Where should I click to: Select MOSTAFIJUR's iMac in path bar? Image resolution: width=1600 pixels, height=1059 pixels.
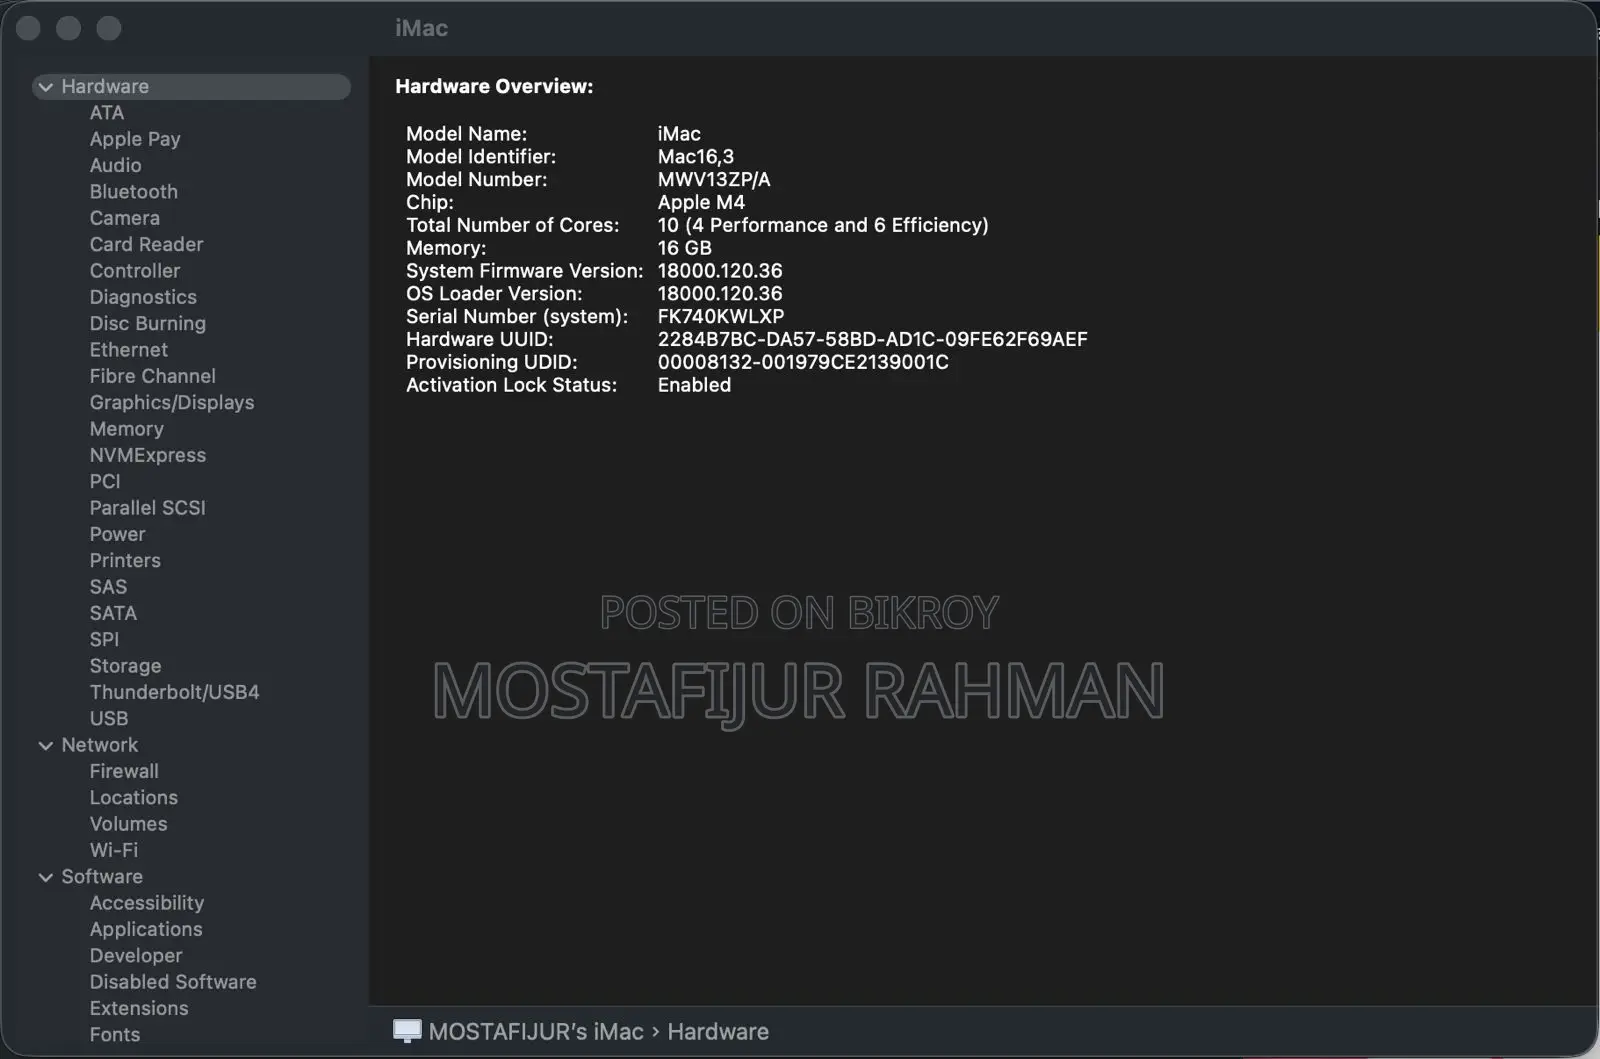click(x=536, y=1031)
